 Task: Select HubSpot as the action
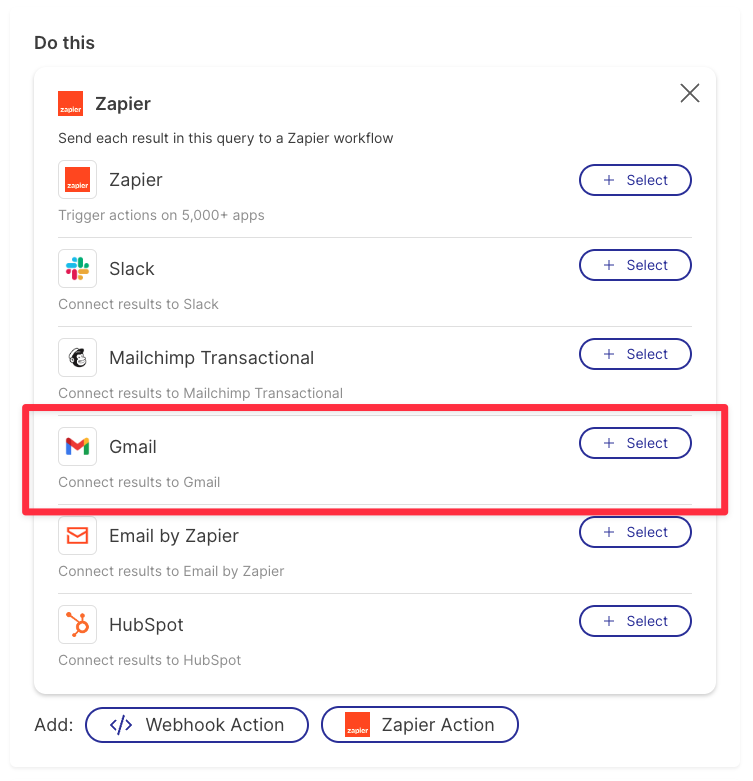pyautogui.click(x=635, y=621)
